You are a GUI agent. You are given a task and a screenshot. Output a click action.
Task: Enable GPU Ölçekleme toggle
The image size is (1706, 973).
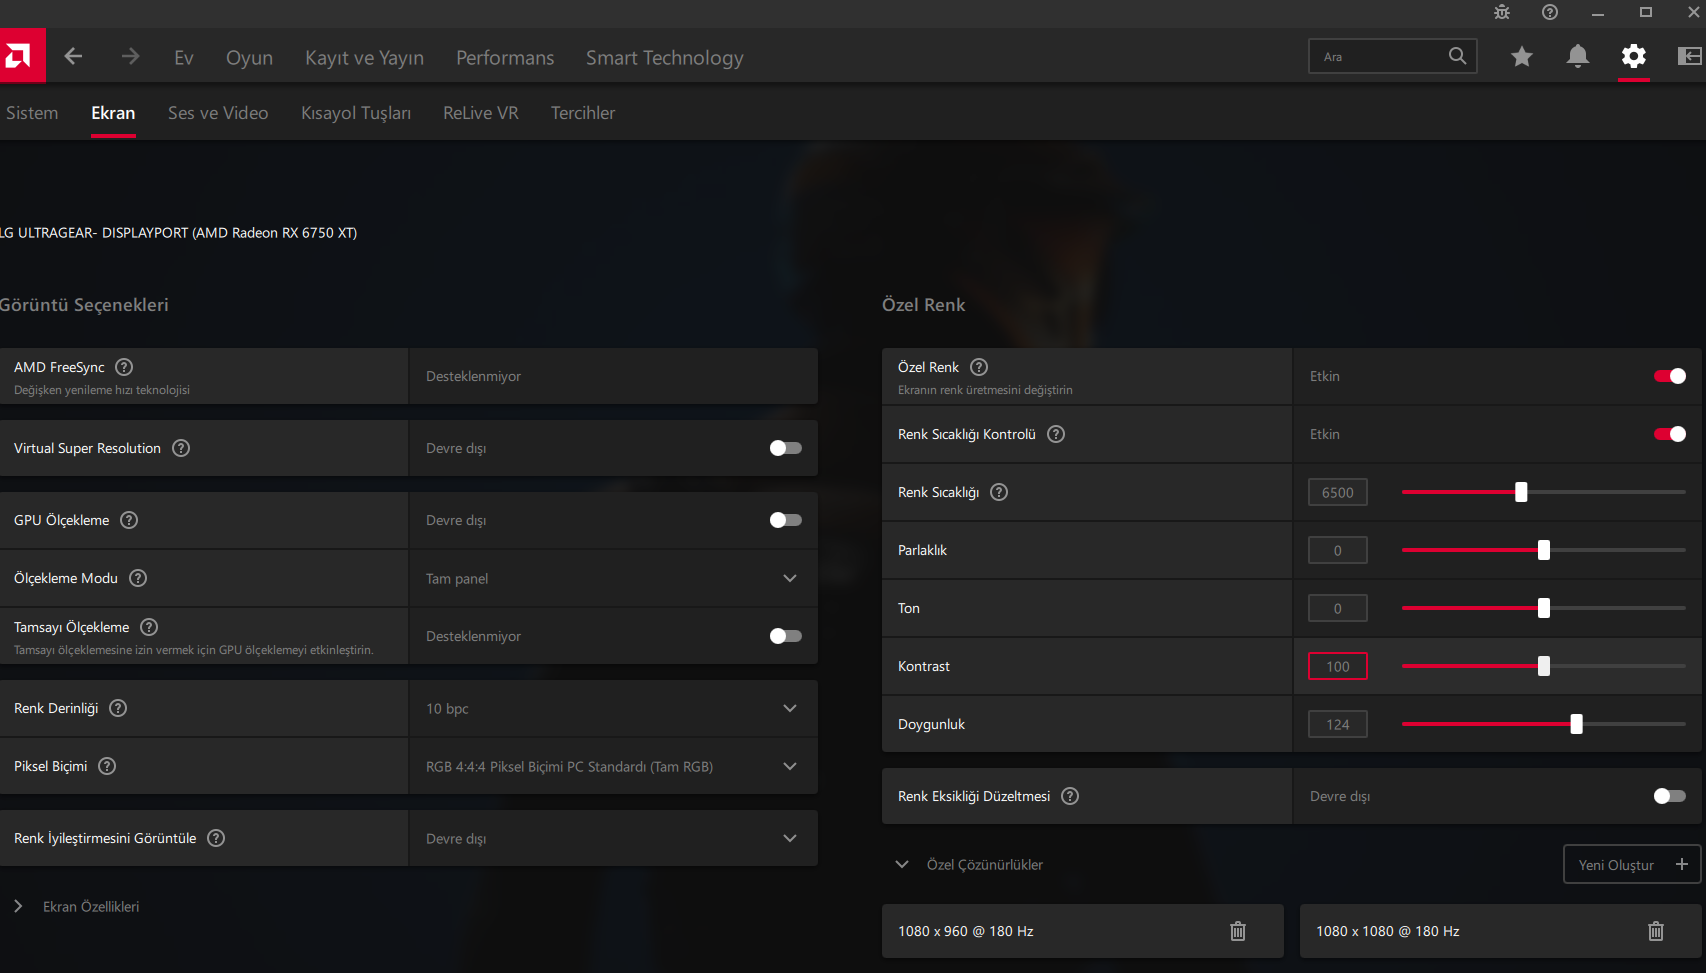tap(786, 520)
